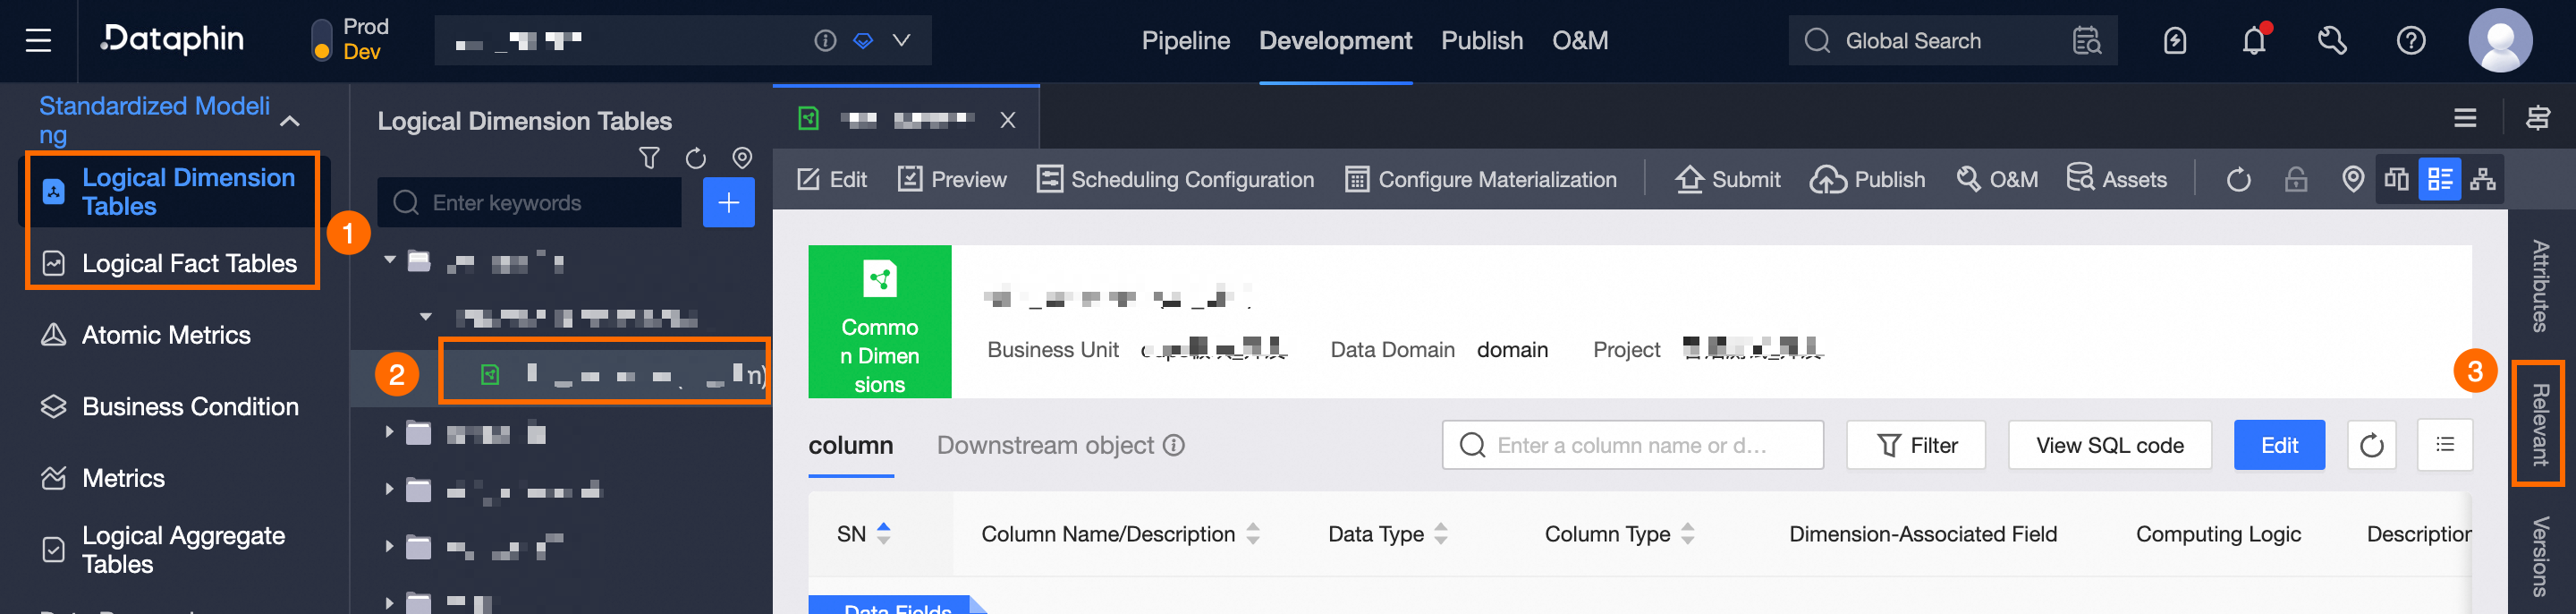
Task: Refresh the Logical Dimension Tables tree
Action: (x=696, y=158)
